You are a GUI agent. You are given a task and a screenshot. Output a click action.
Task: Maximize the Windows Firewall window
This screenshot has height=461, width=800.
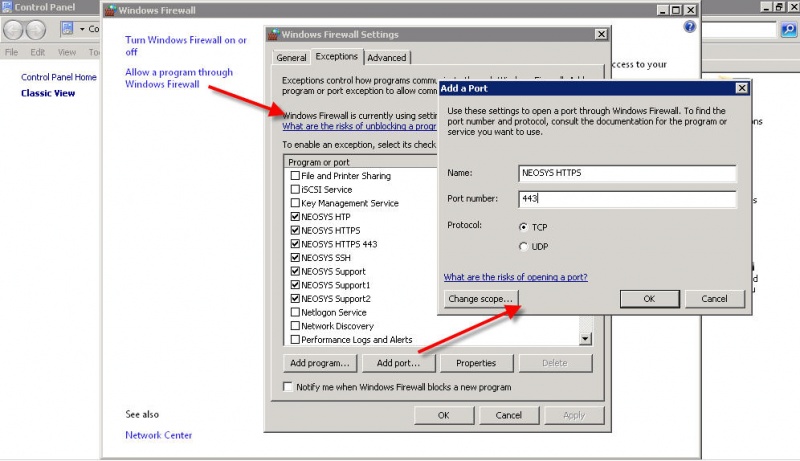tap(676, 10)
